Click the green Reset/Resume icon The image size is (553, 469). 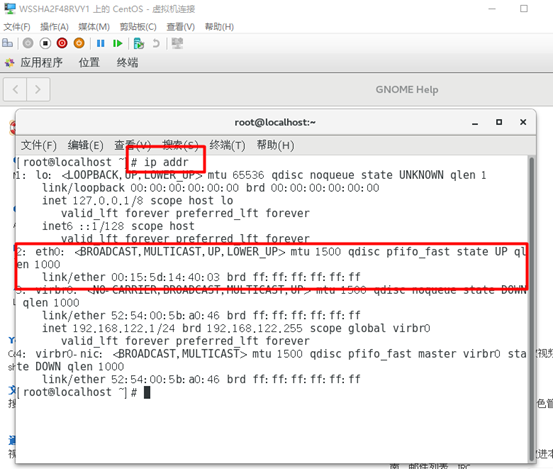tap(117, 43)
